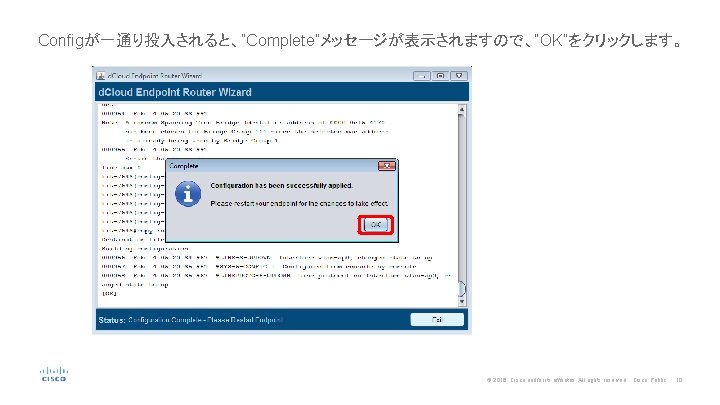Click the Cisco logo on the slide
The image size is (720, 405).
54,374
